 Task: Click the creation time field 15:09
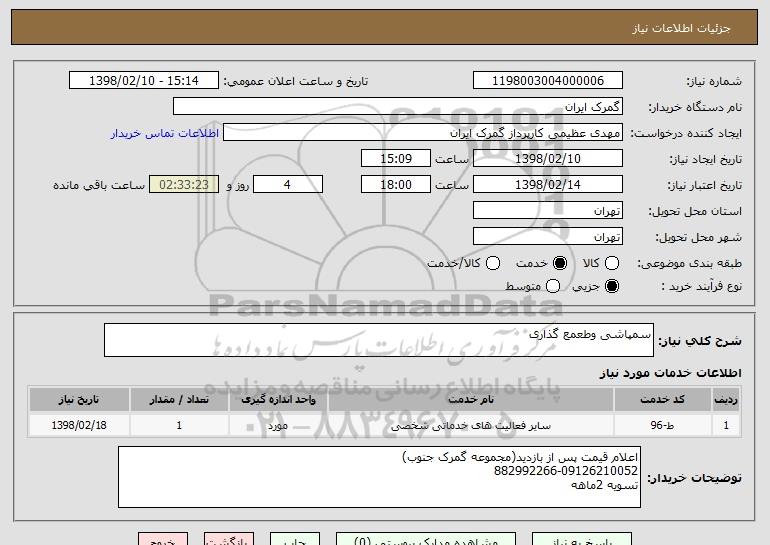(x=396, y=159)
